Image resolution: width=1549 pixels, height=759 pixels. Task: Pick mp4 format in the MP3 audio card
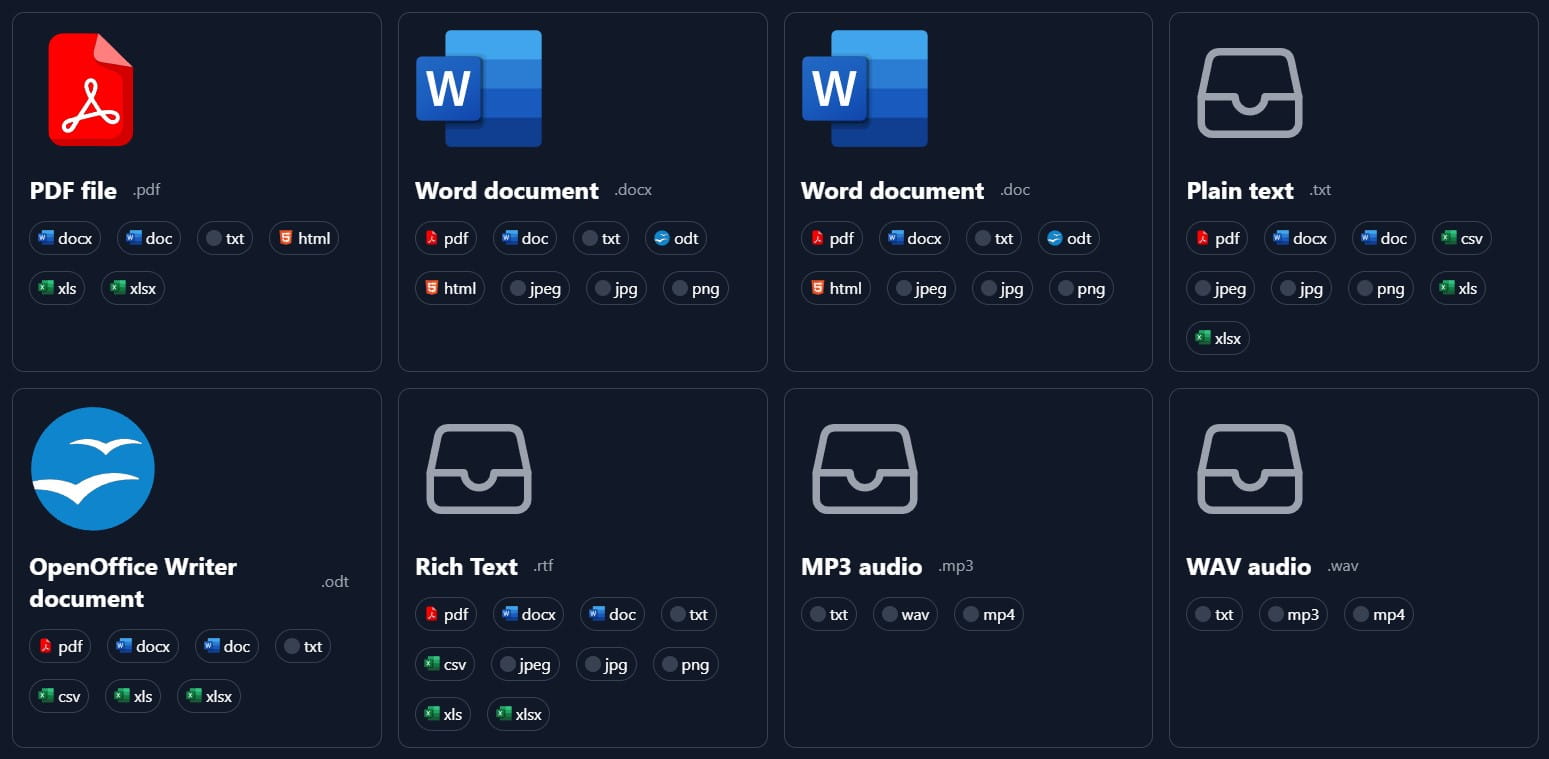[x=988, y=614]
